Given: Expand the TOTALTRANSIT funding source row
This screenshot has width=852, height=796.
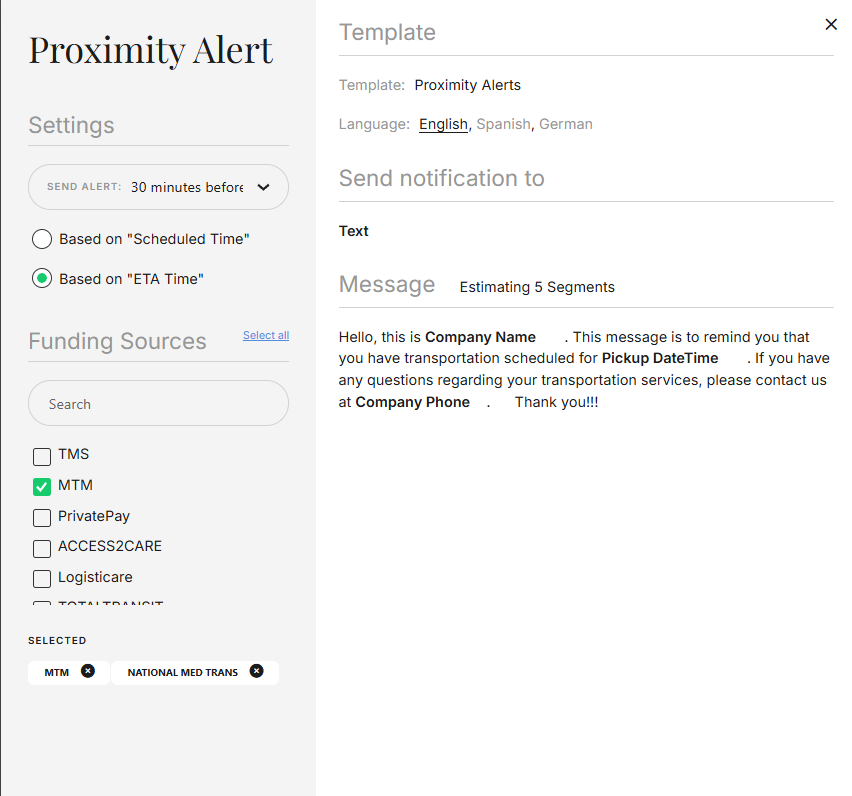Looking at the screenshot, I should (x=41, y=606).
